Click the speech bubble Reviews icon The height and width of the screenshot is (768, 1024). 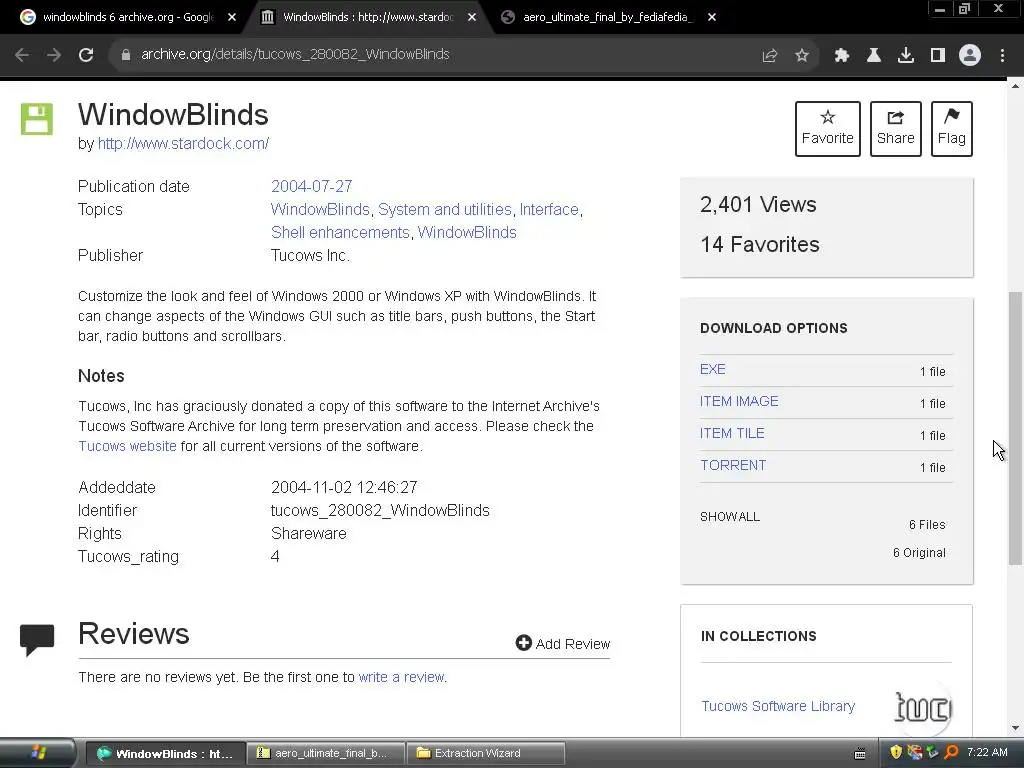click(x=37, y=640)
